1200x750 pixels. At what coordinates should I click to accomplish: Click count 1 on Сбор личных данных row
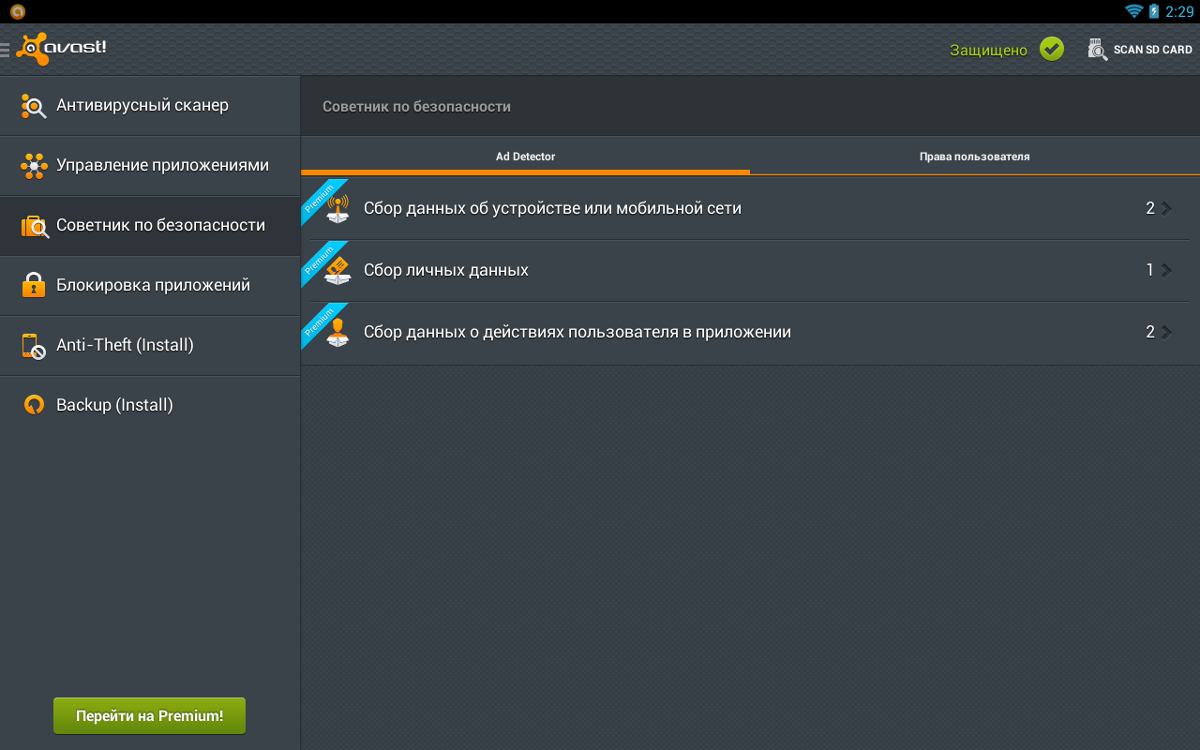pos(1150,270)
